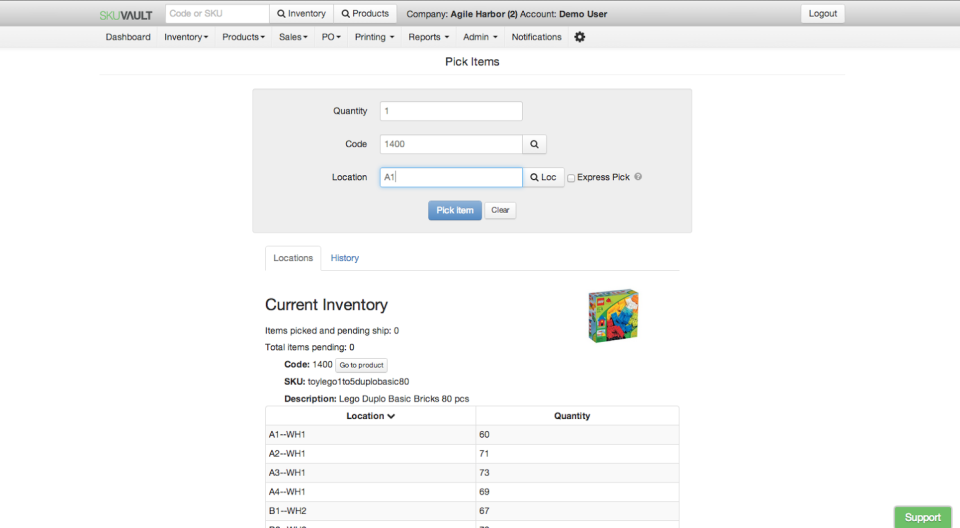
Task: Open settings gear icon in navbar
Action: pos(579,37)
